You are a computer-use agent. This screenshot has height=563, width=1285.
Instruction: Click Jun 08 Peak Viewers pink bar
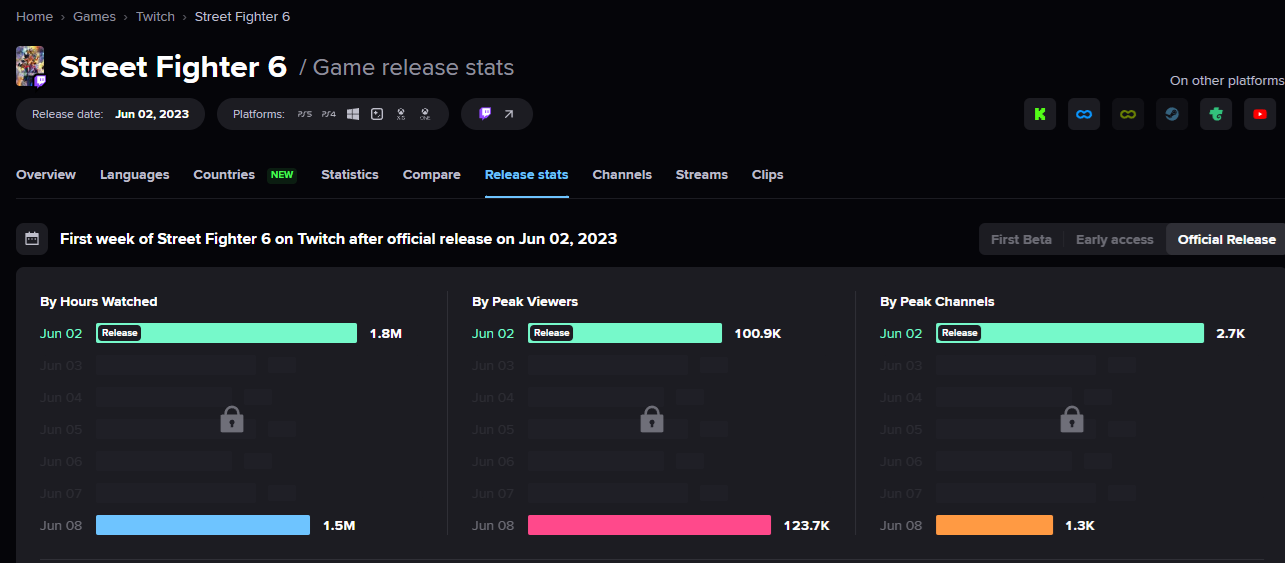(x=649, y=525)
